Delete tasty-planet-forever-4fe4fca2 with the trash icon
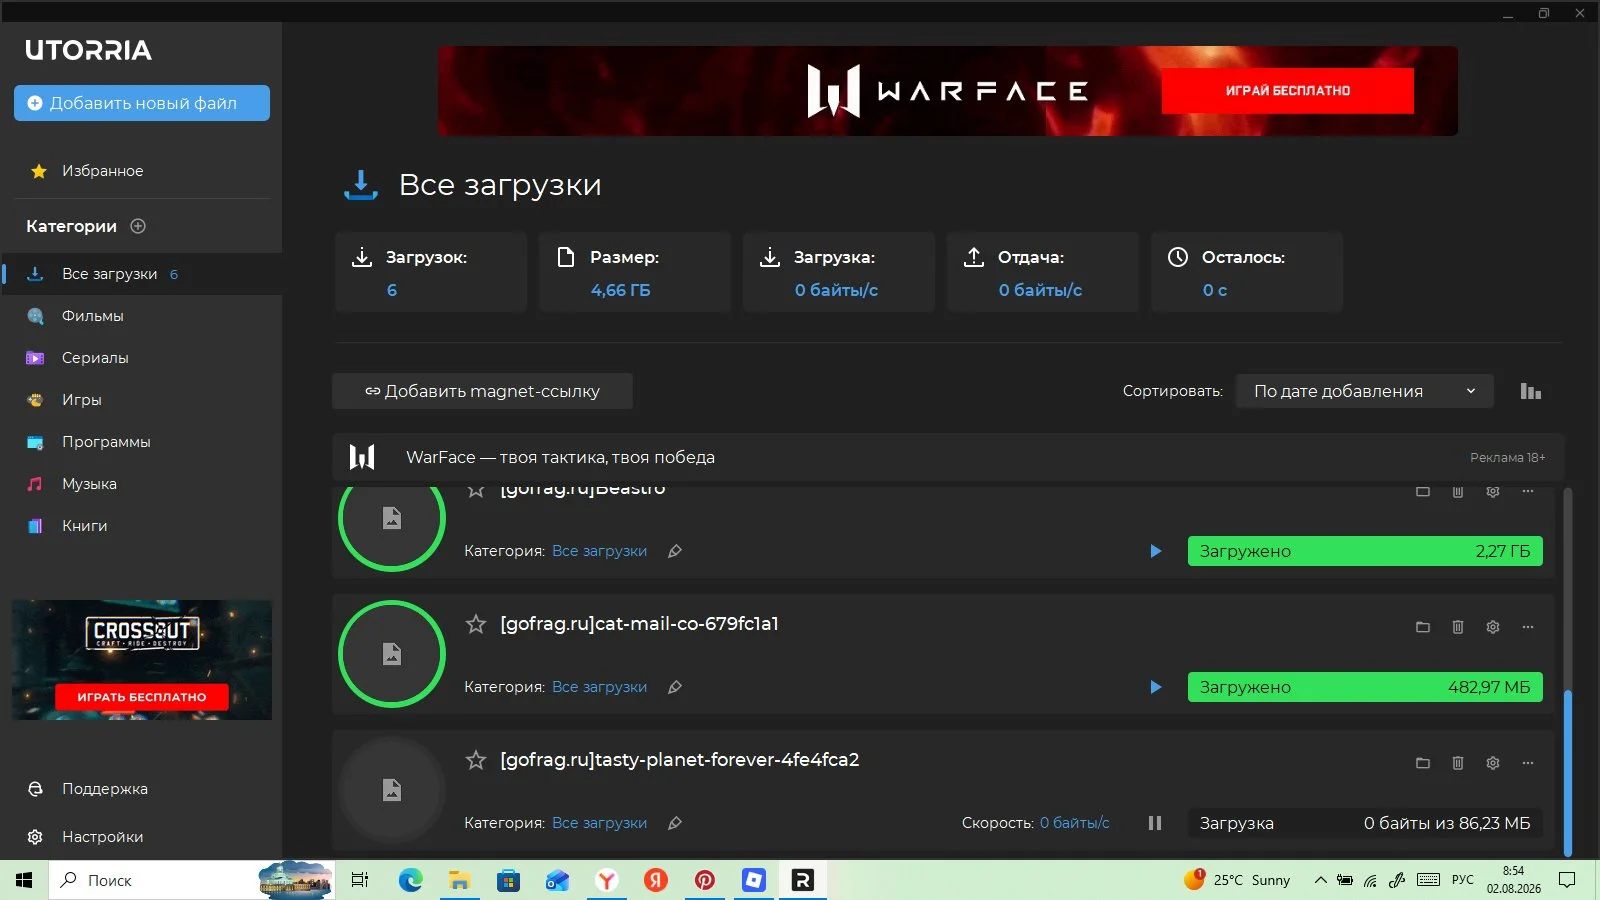The height and width of the screenshot is (900, 1600). click(x=1458, y=763)
